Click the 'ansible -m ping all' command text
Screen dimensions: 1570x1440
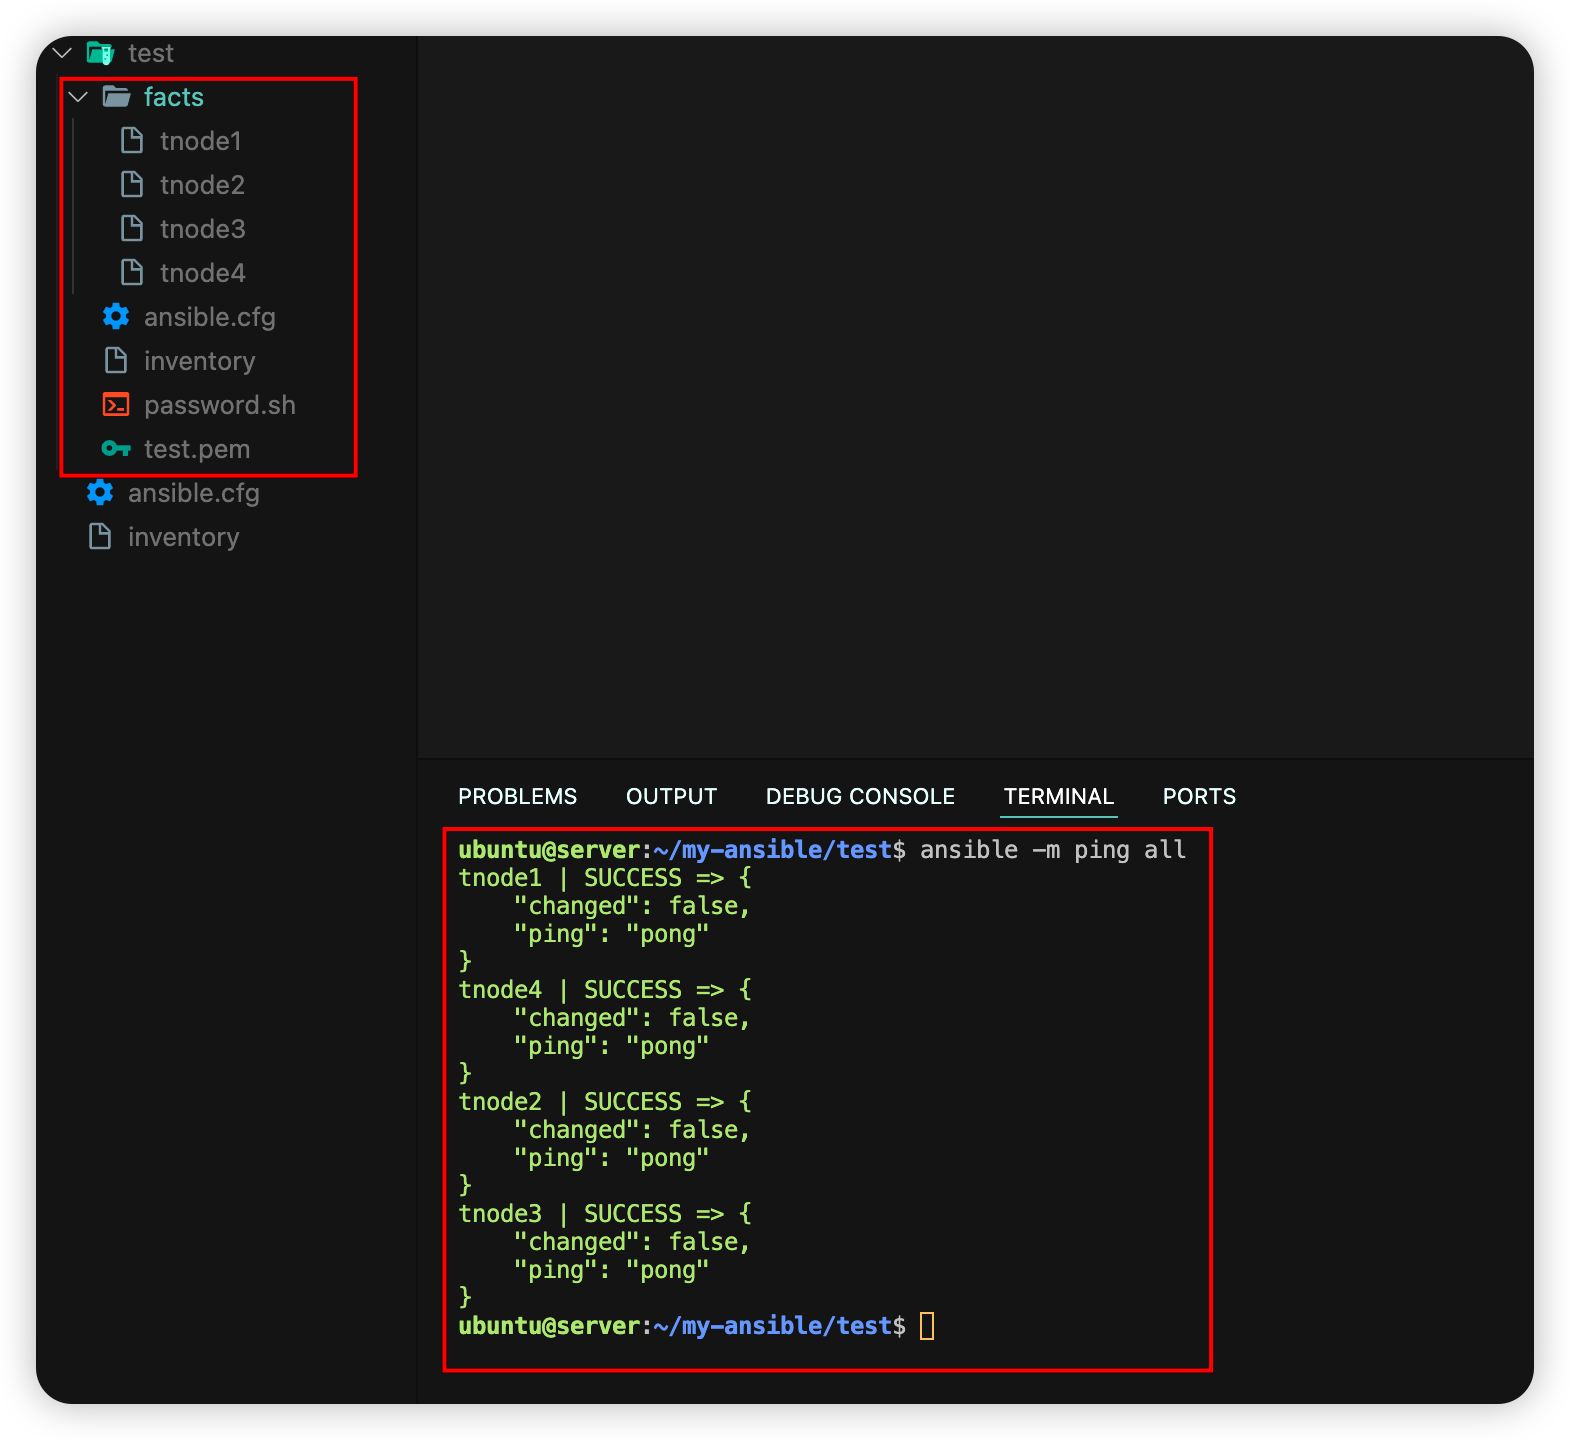click(x=1053, y=850)
